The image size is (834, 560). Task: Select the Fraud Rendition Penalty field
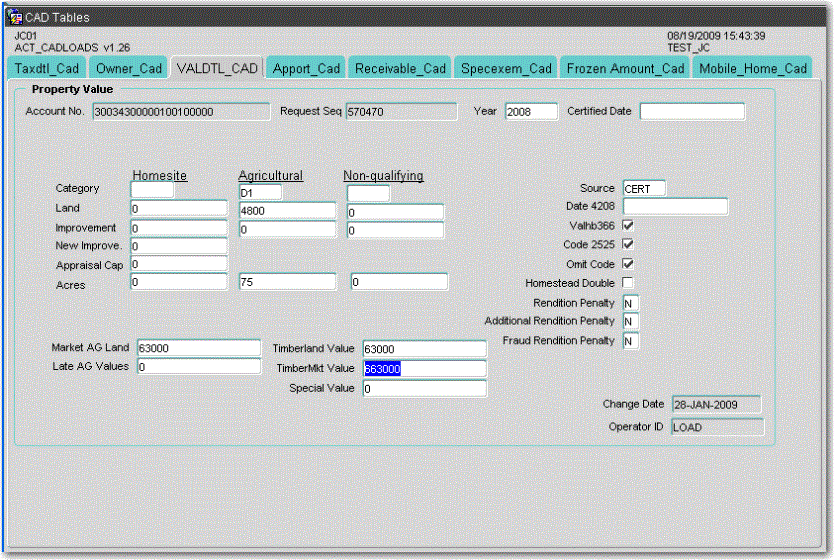coord(630,341)
